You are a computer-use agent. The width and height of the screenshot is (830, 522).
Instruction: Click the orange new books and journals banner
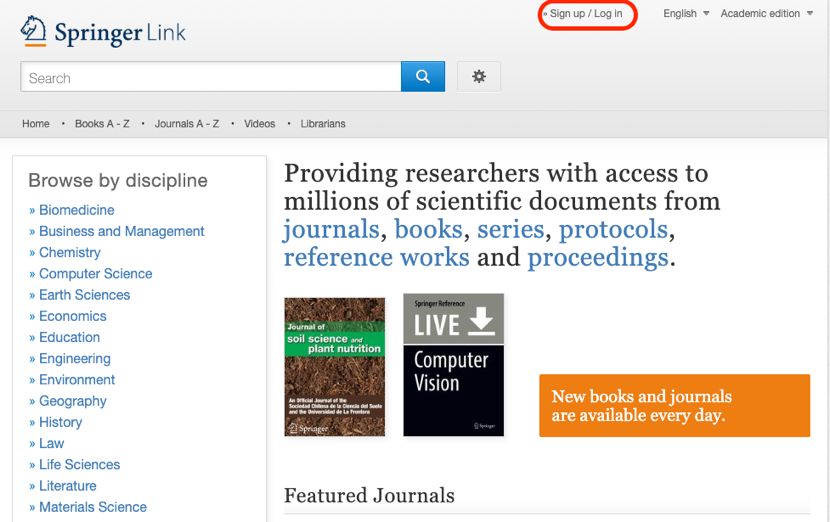(x=674, y=406)
